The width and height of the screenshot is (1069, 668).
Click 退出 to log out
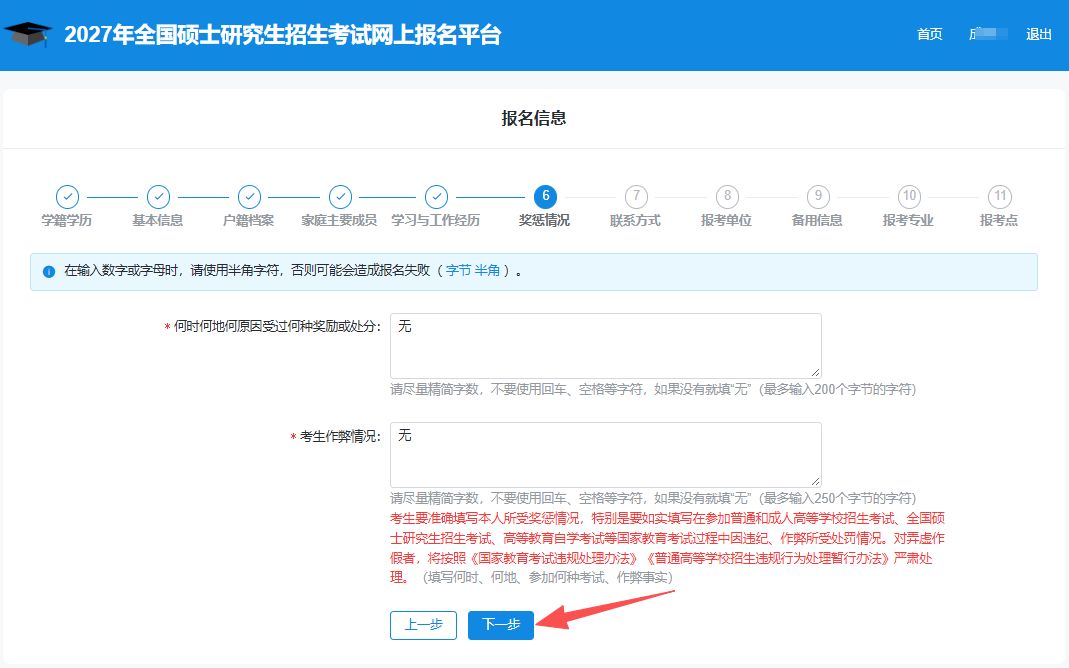1038,34
